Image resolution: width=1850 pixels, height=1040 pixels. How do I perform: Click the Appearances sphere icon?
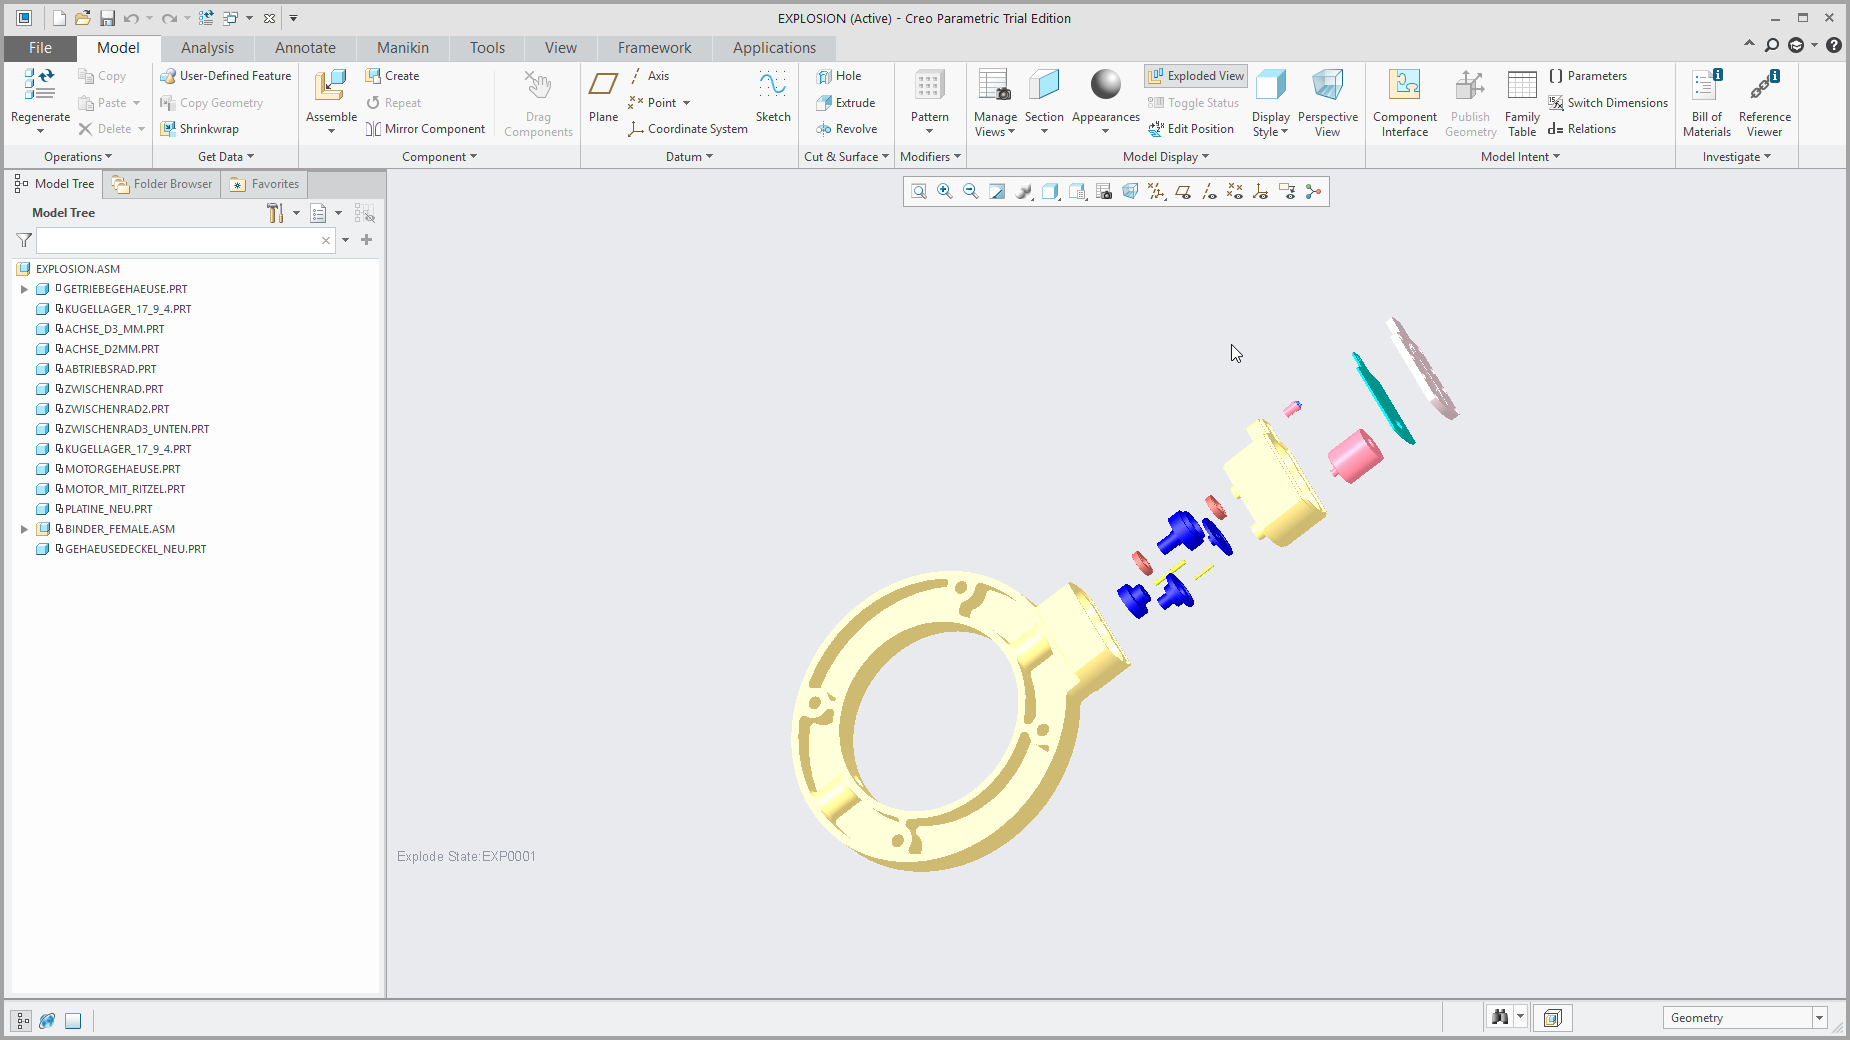pos(1106,85)
